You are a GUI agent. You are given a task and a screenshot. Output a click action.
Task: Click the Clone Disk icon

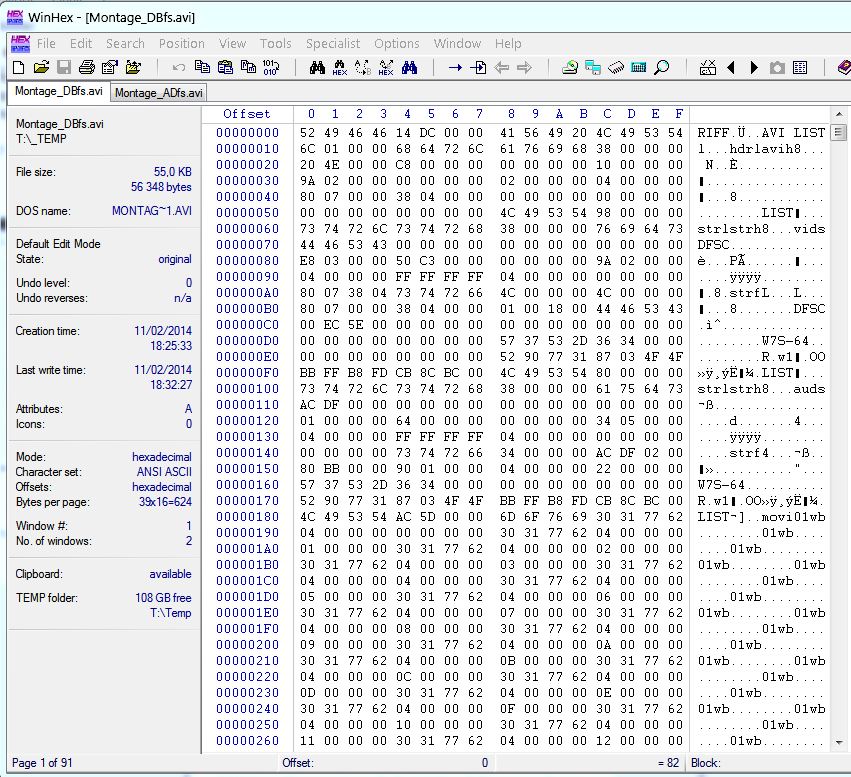593,67
